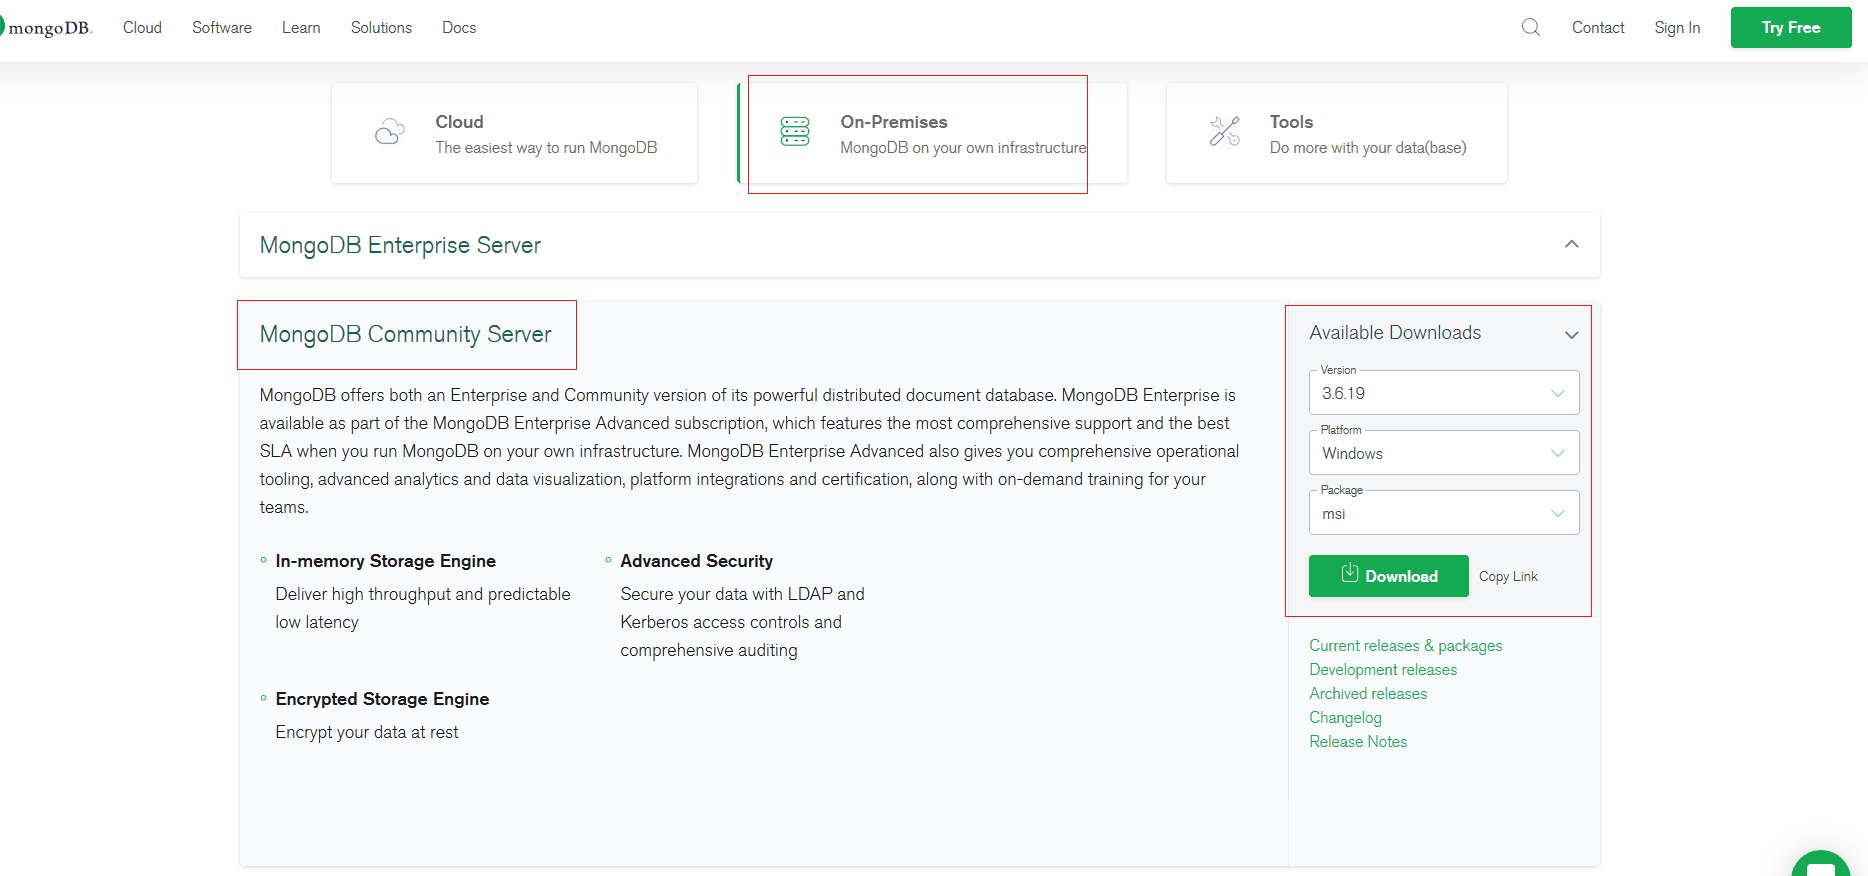Click the MongoDB logo
Screen dimensions: 1868x876
47,28
